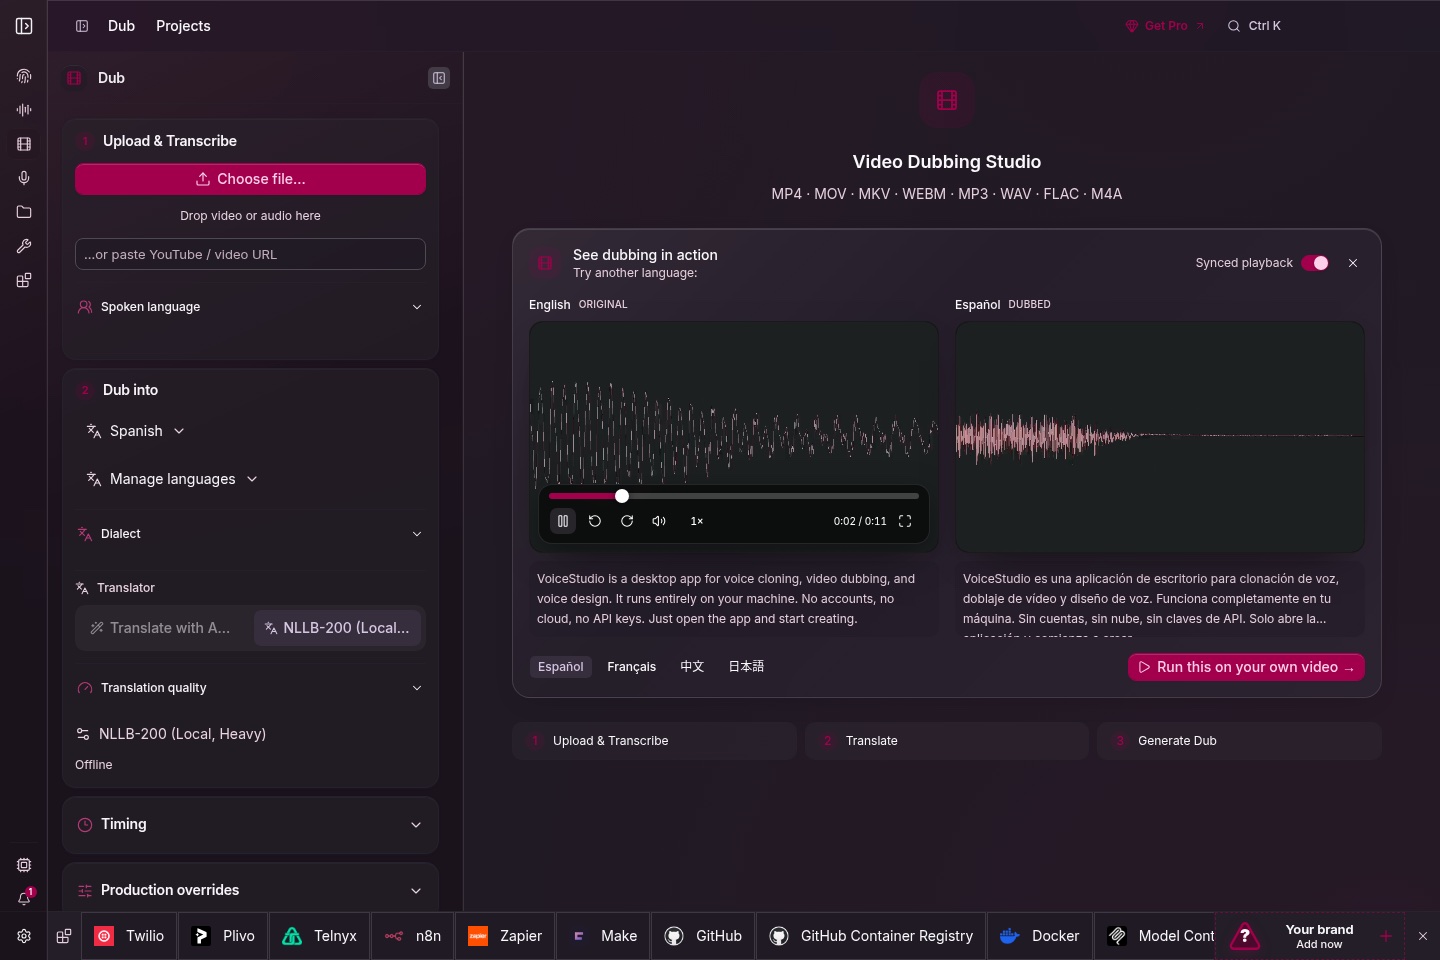Close the See dubbing in action card
Screen dimensions: 1440x960
click(1353, 263)
